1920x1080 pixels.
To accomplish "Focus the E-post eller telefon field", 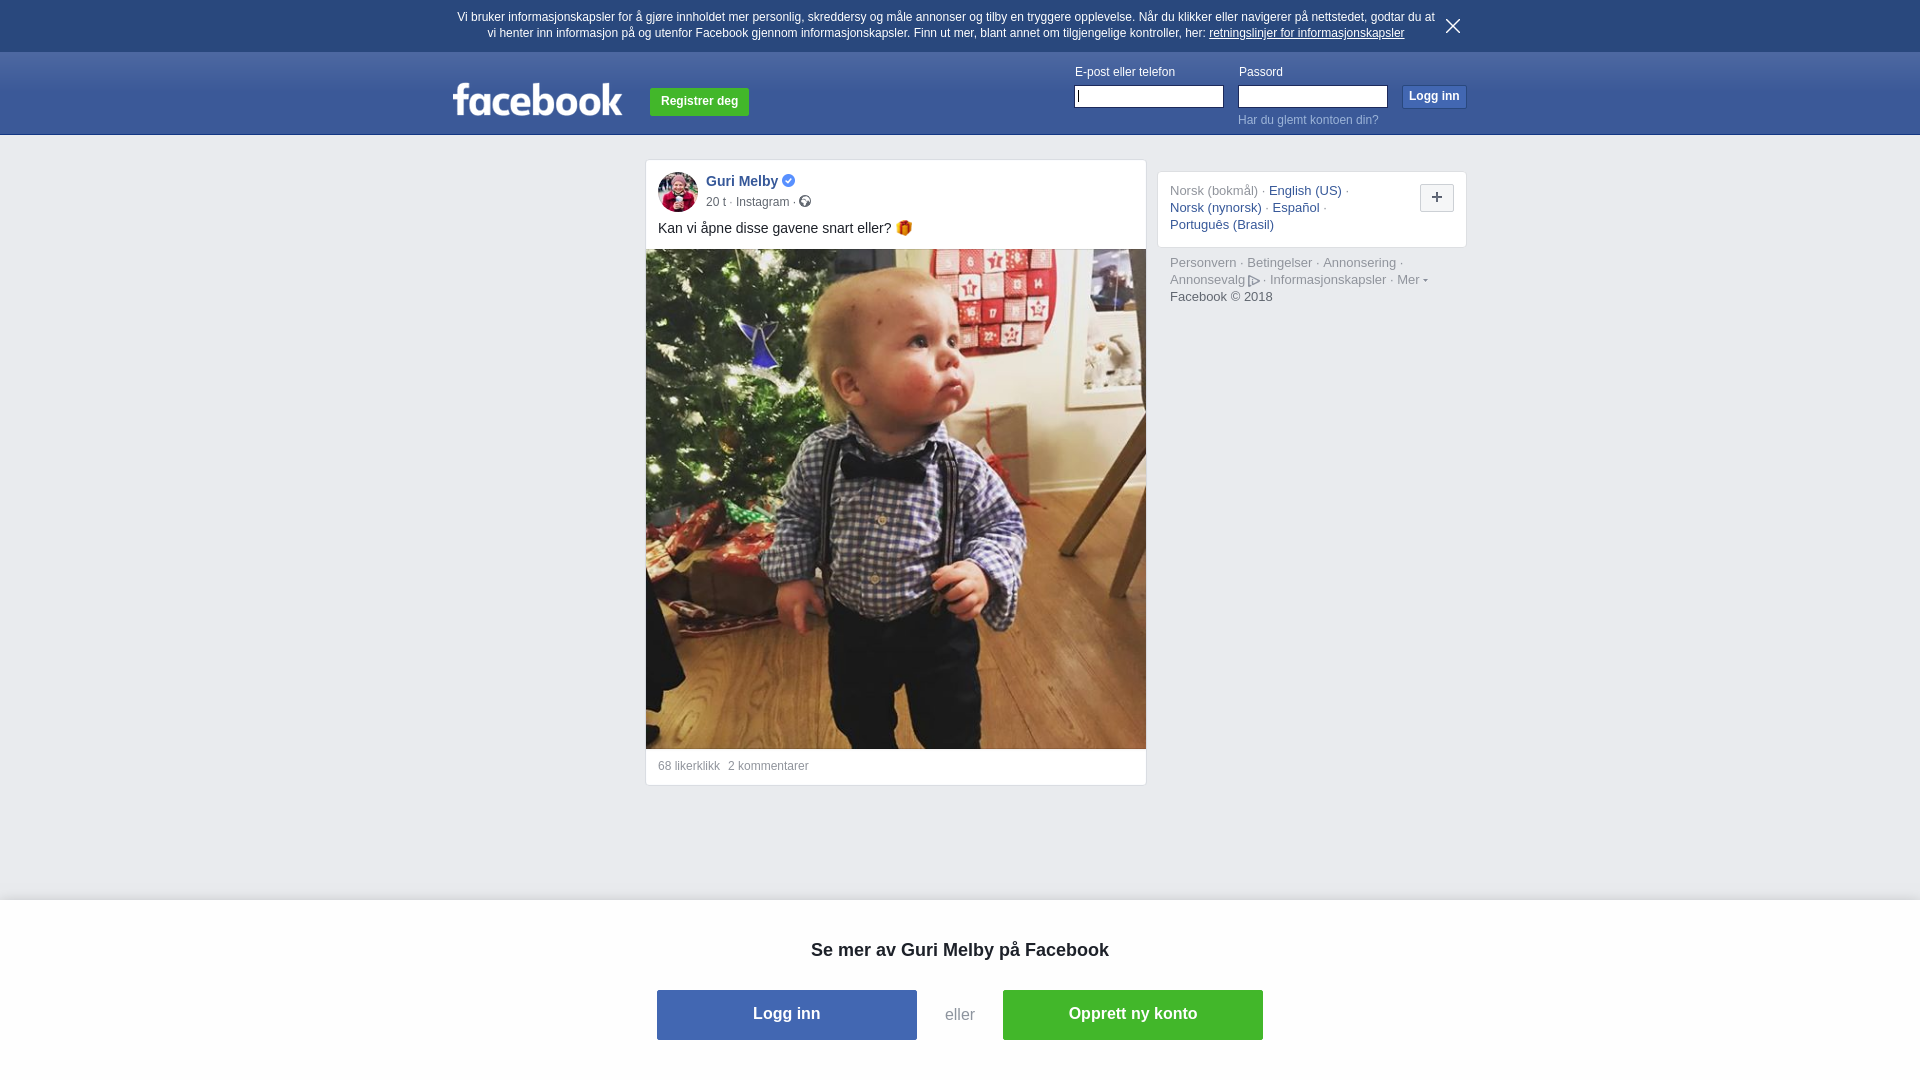I will (x=1149, y=96).
